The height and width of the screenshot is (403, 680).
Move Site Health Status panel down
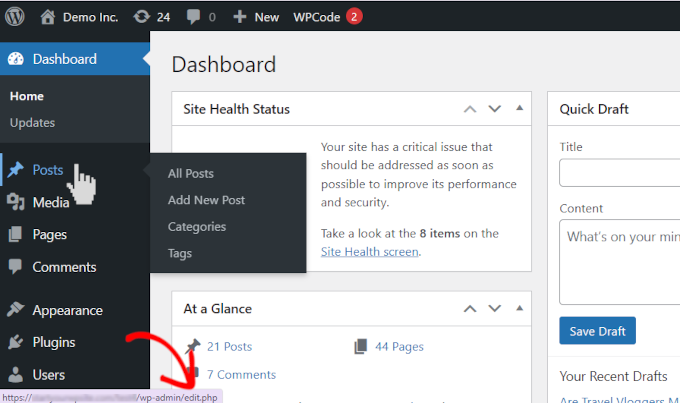pyautogui.click(x=493, y=109)
